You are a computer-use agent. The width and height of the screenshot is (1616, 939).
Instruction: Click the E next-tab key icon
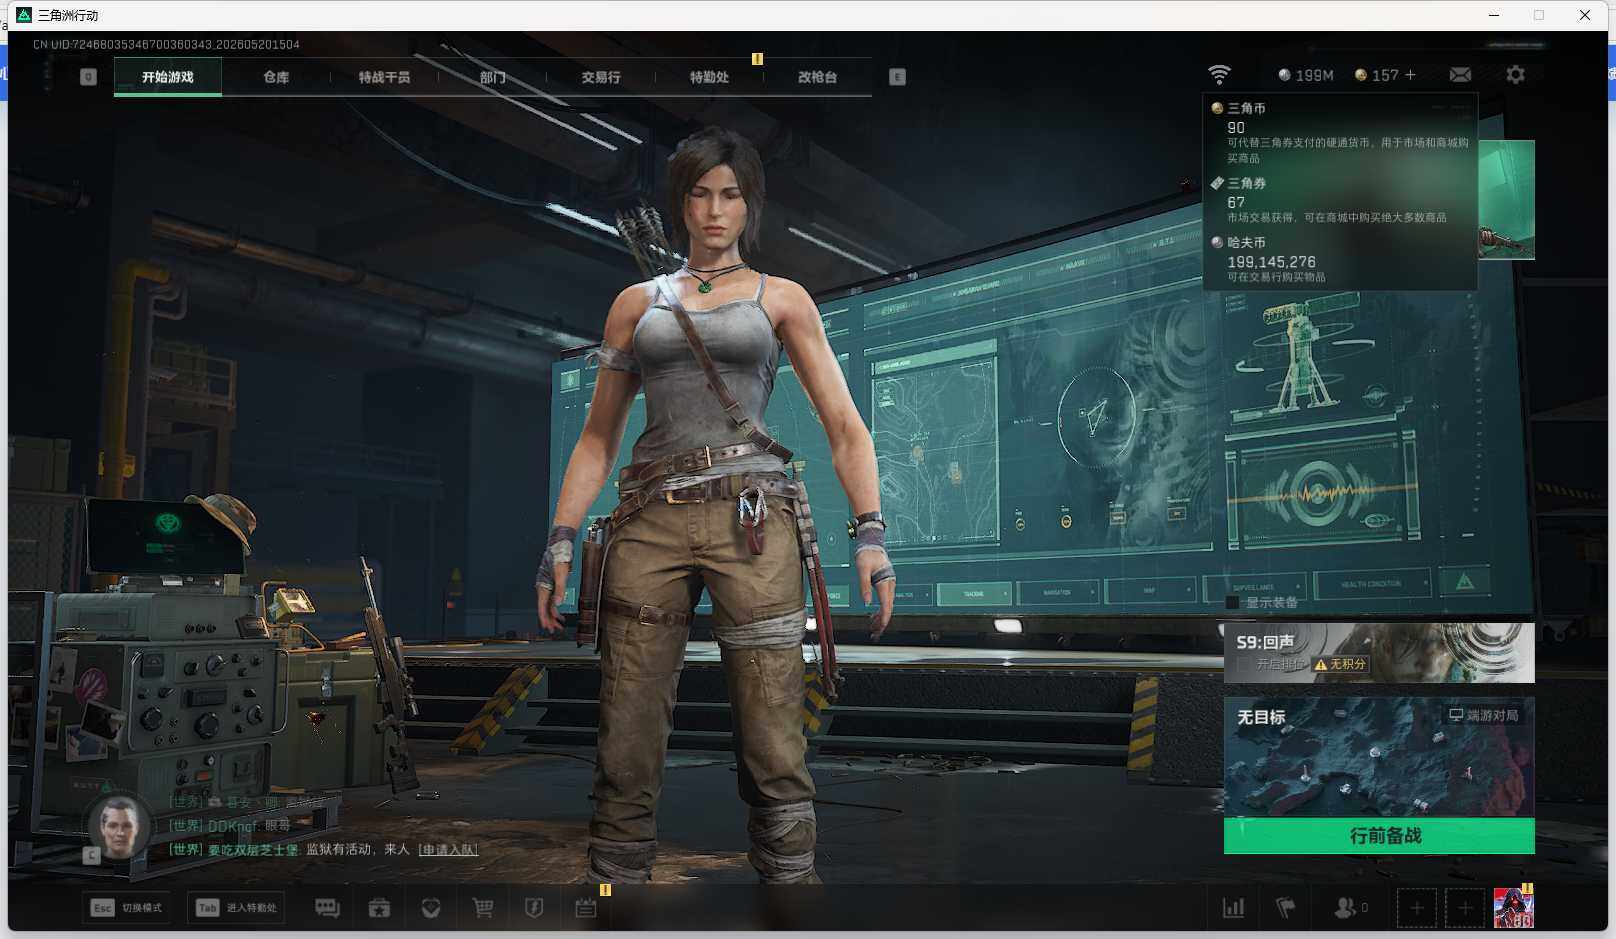897,77
